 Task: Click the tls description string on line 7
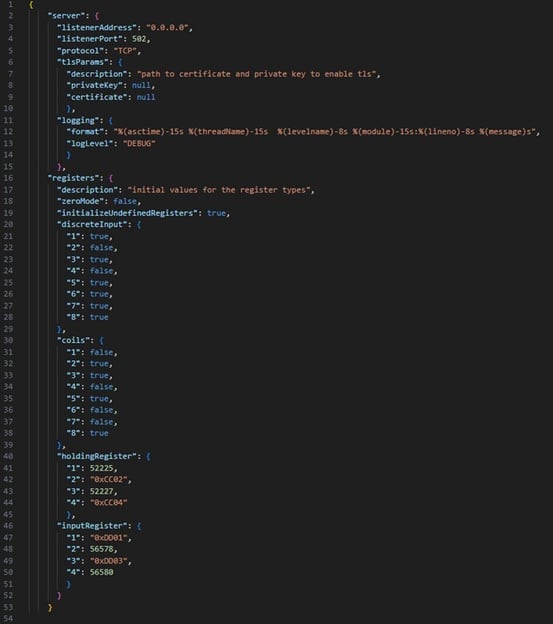[256, 74]
